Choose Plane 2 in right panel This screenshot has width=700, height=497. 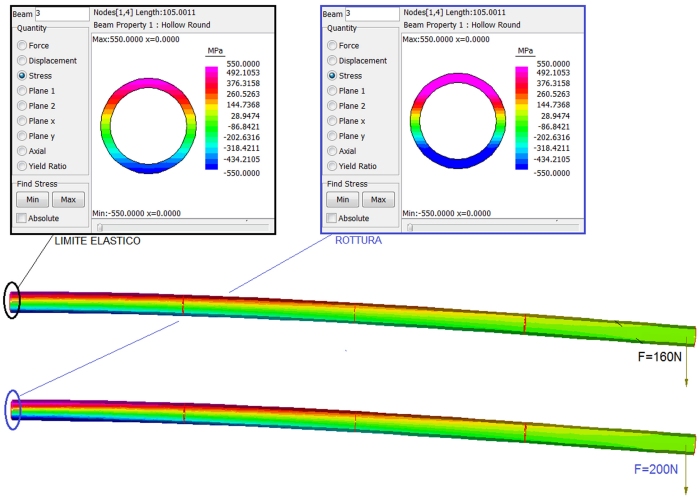tap(333, 106)
